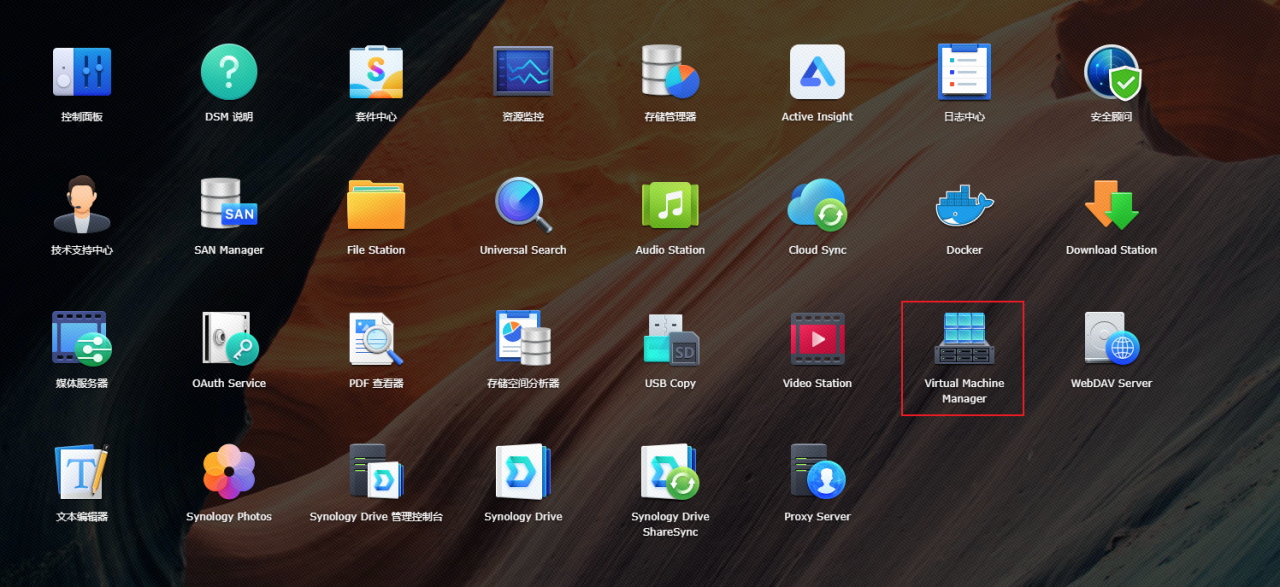This screenshot has width=1280, height=587.
Task: Launch WebDAV Server
Action: 1110,340
